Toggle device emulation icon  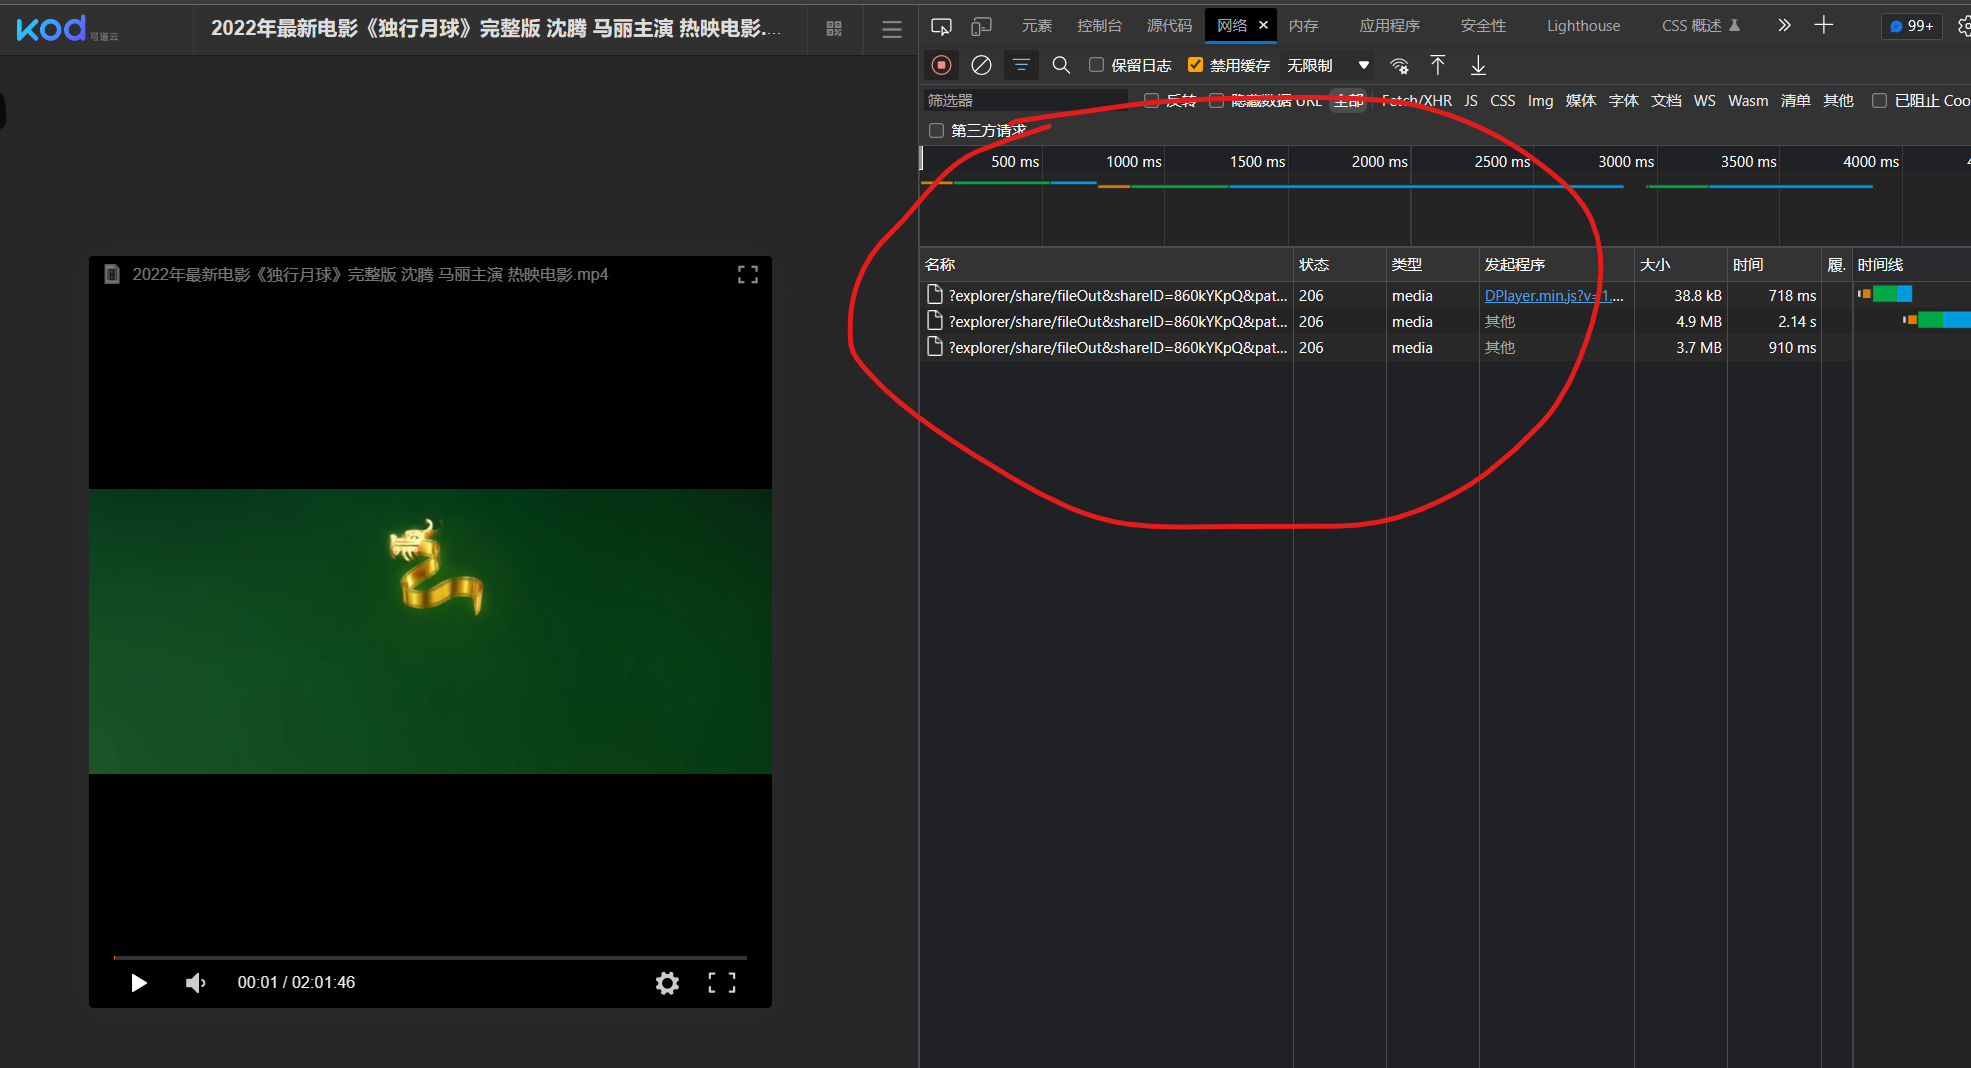[x=981, y=26]
